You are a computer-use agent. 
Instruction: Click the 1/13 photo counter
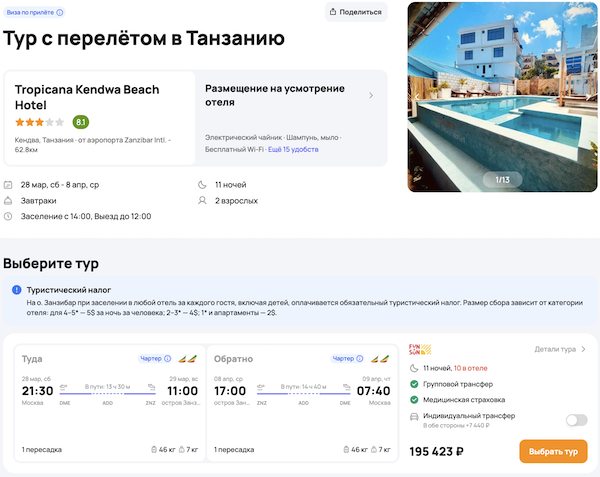[x=502, y=179]
